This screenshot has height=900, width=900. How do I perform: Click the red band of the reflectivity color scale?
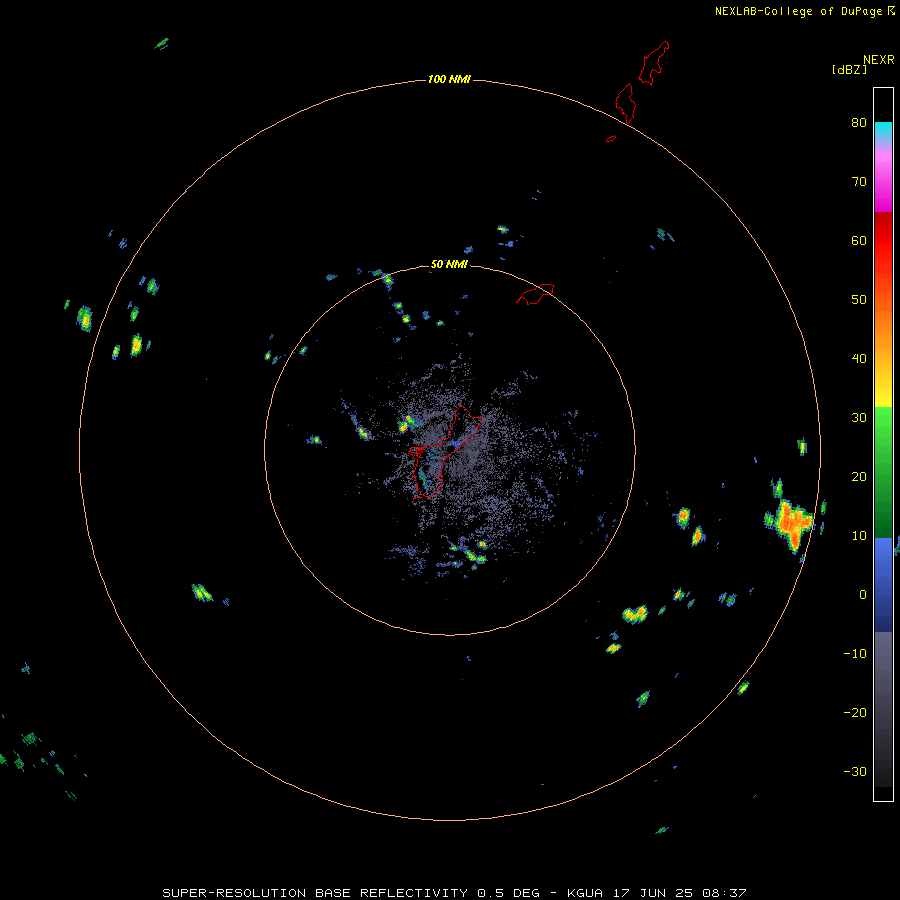click(883, 241)
